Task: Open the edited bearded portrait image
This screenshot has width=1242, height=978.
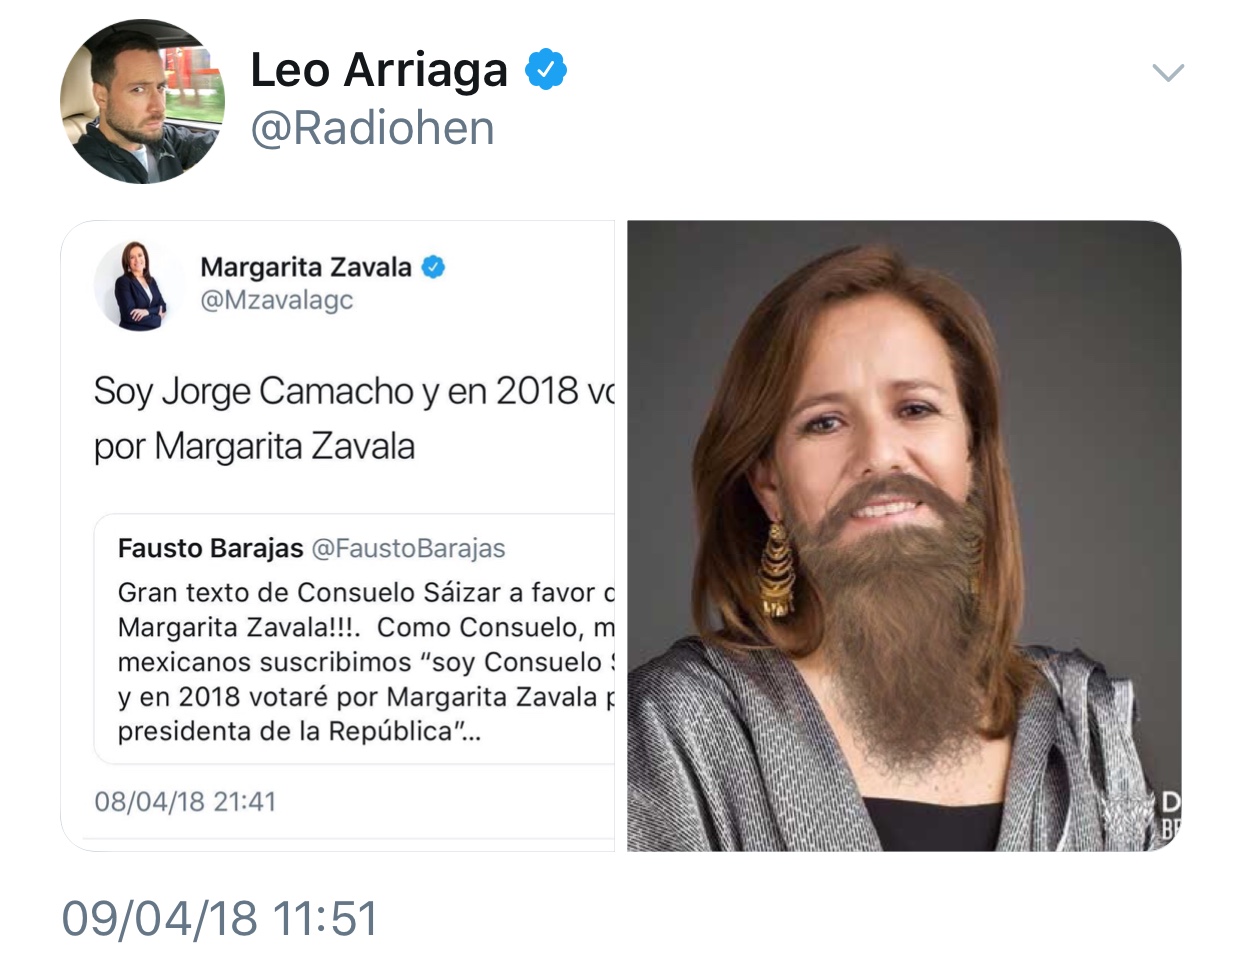Action: pyautogui.click(x=904, y=536)
